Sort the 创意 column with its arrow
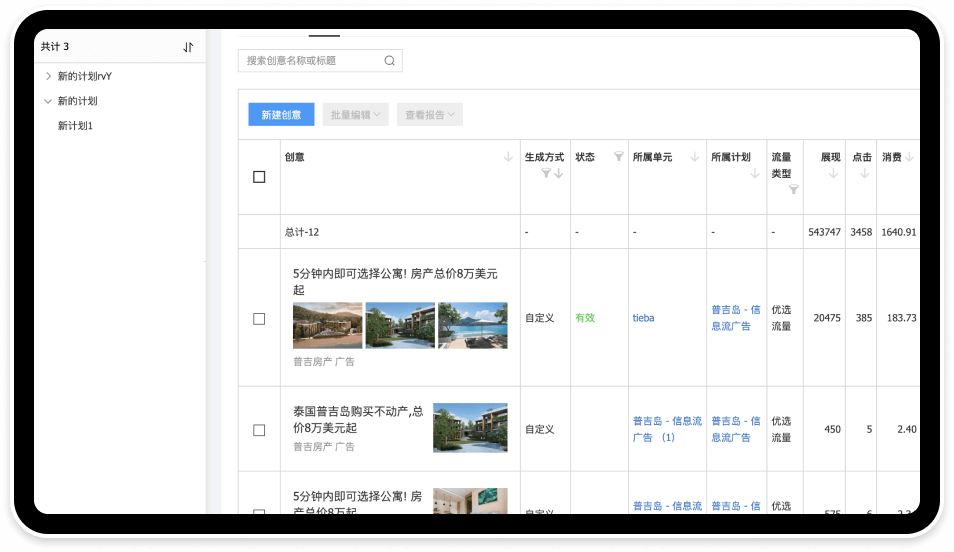Screen dimensions: 954x552 [508, 157]
